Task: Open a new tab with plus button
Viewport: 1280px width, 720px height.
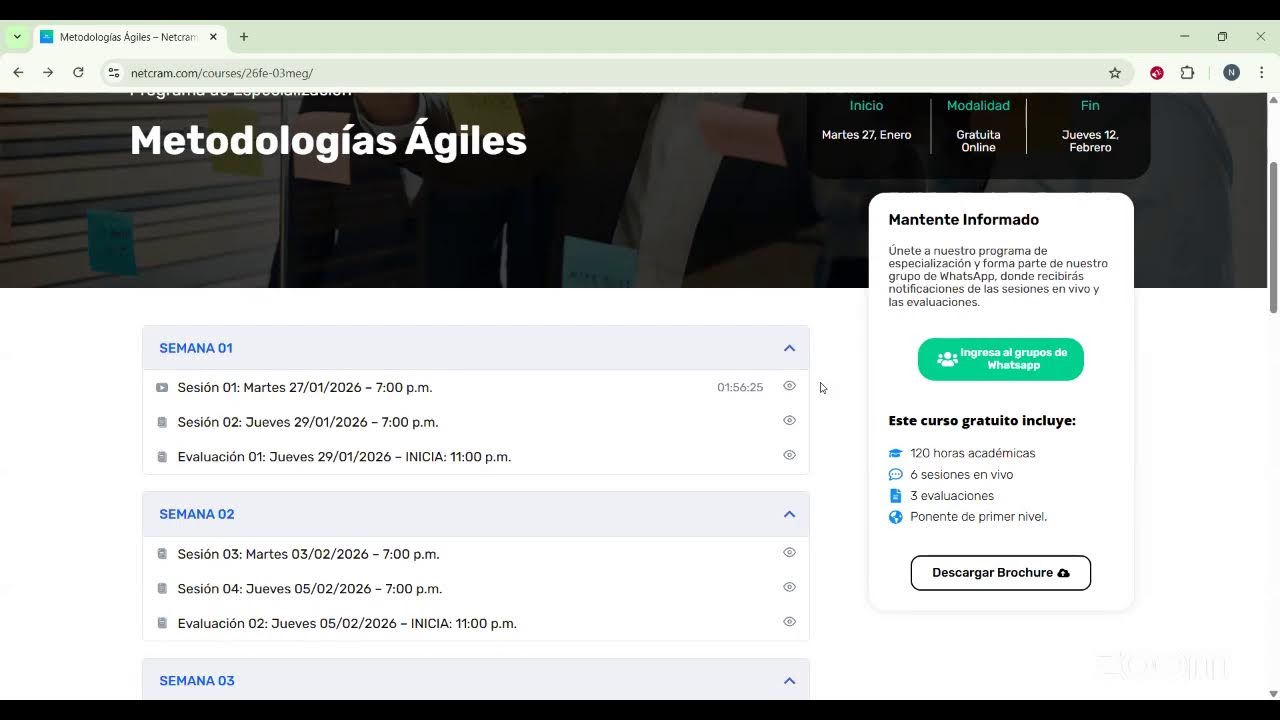Action: pos(244,37)
